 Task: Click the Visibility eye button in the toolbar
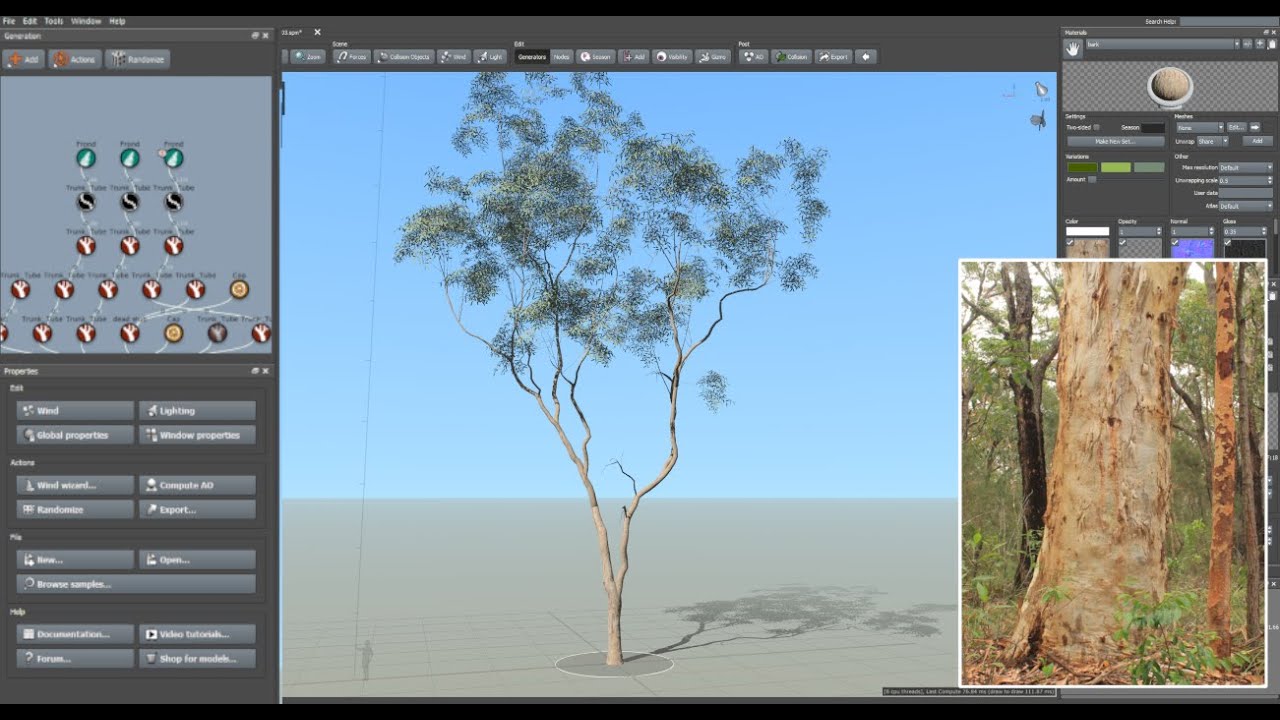[x=672, y=57]
